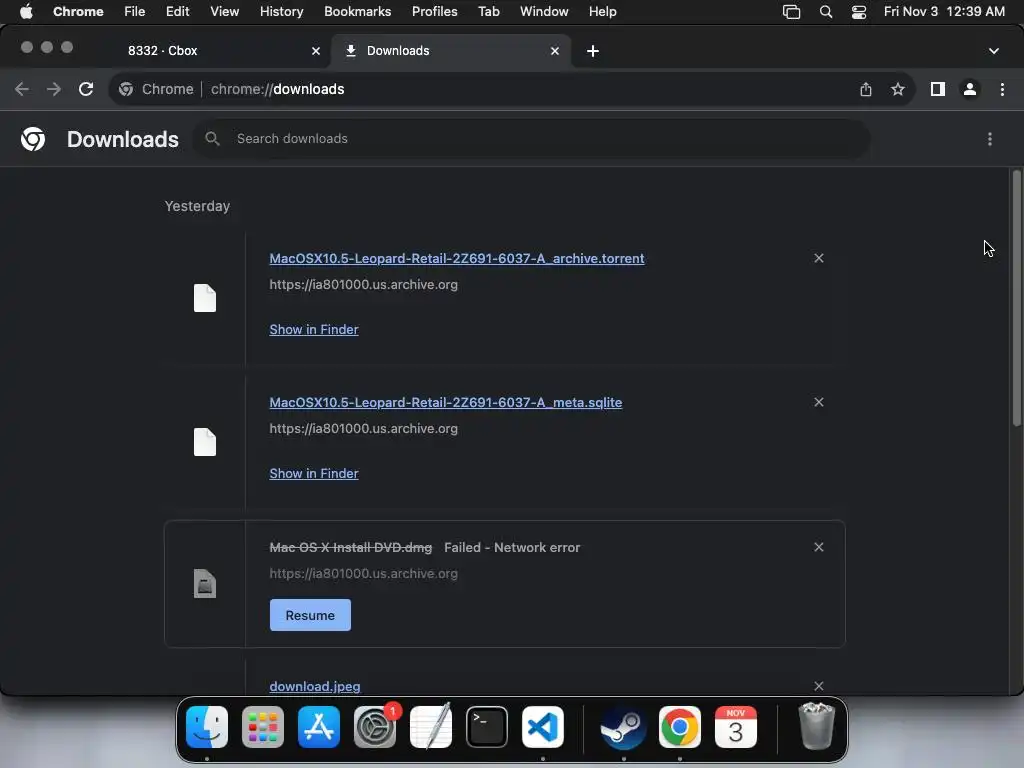Click the Chrome logo beside Downloads heading

pyautogui.click(x=33, y=138)
